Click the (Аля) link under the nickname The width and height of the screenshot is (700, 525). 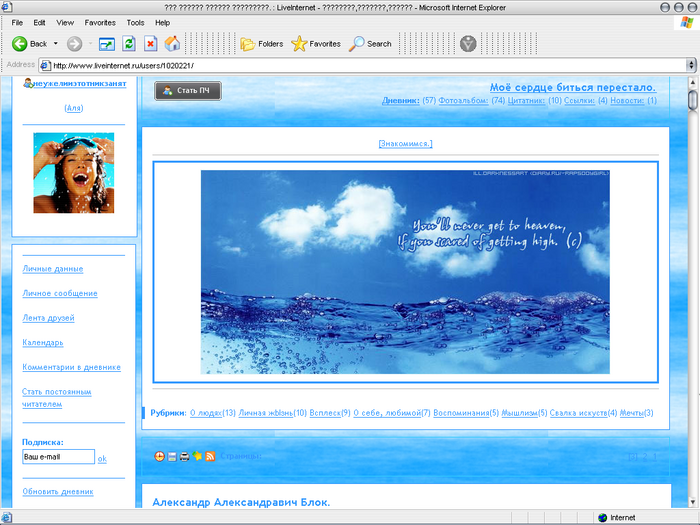pyautogui.click(x=74, y=108)
